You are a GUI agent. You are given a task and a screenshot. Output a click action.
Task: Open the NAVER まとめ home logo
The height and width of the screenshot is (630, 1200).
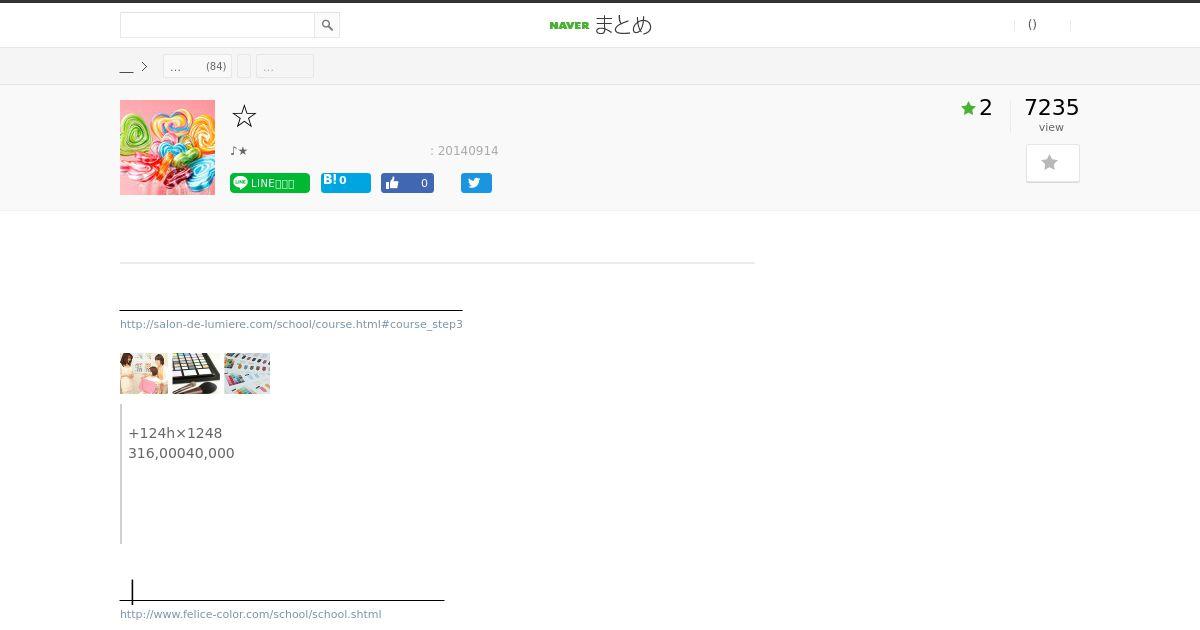pos(600,25)
